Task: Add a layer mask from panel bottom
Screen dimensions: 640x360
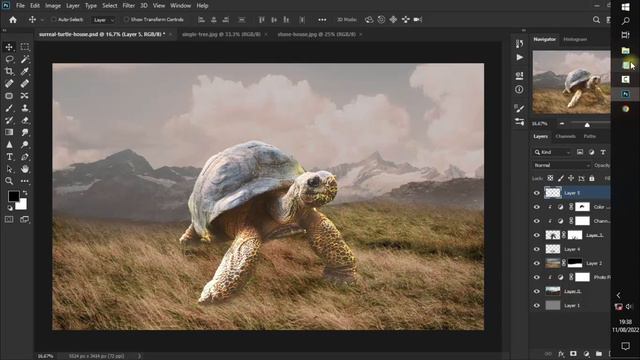Action: click(573, 354)
